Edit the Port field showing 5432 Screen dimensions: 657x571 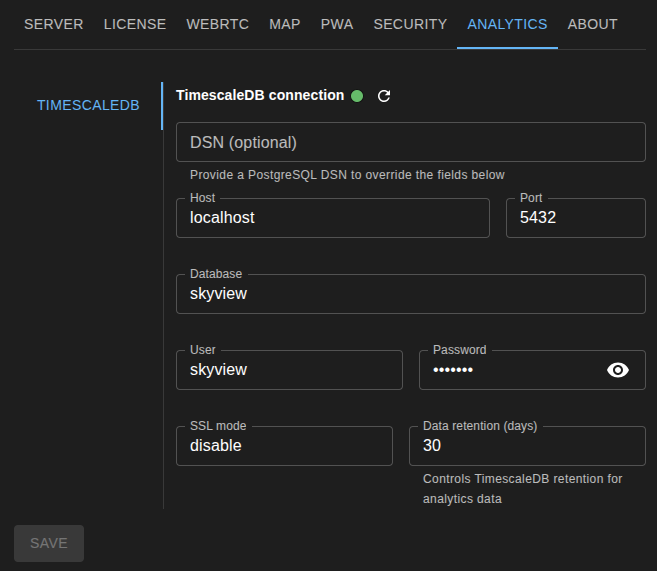tap(576, 218)
